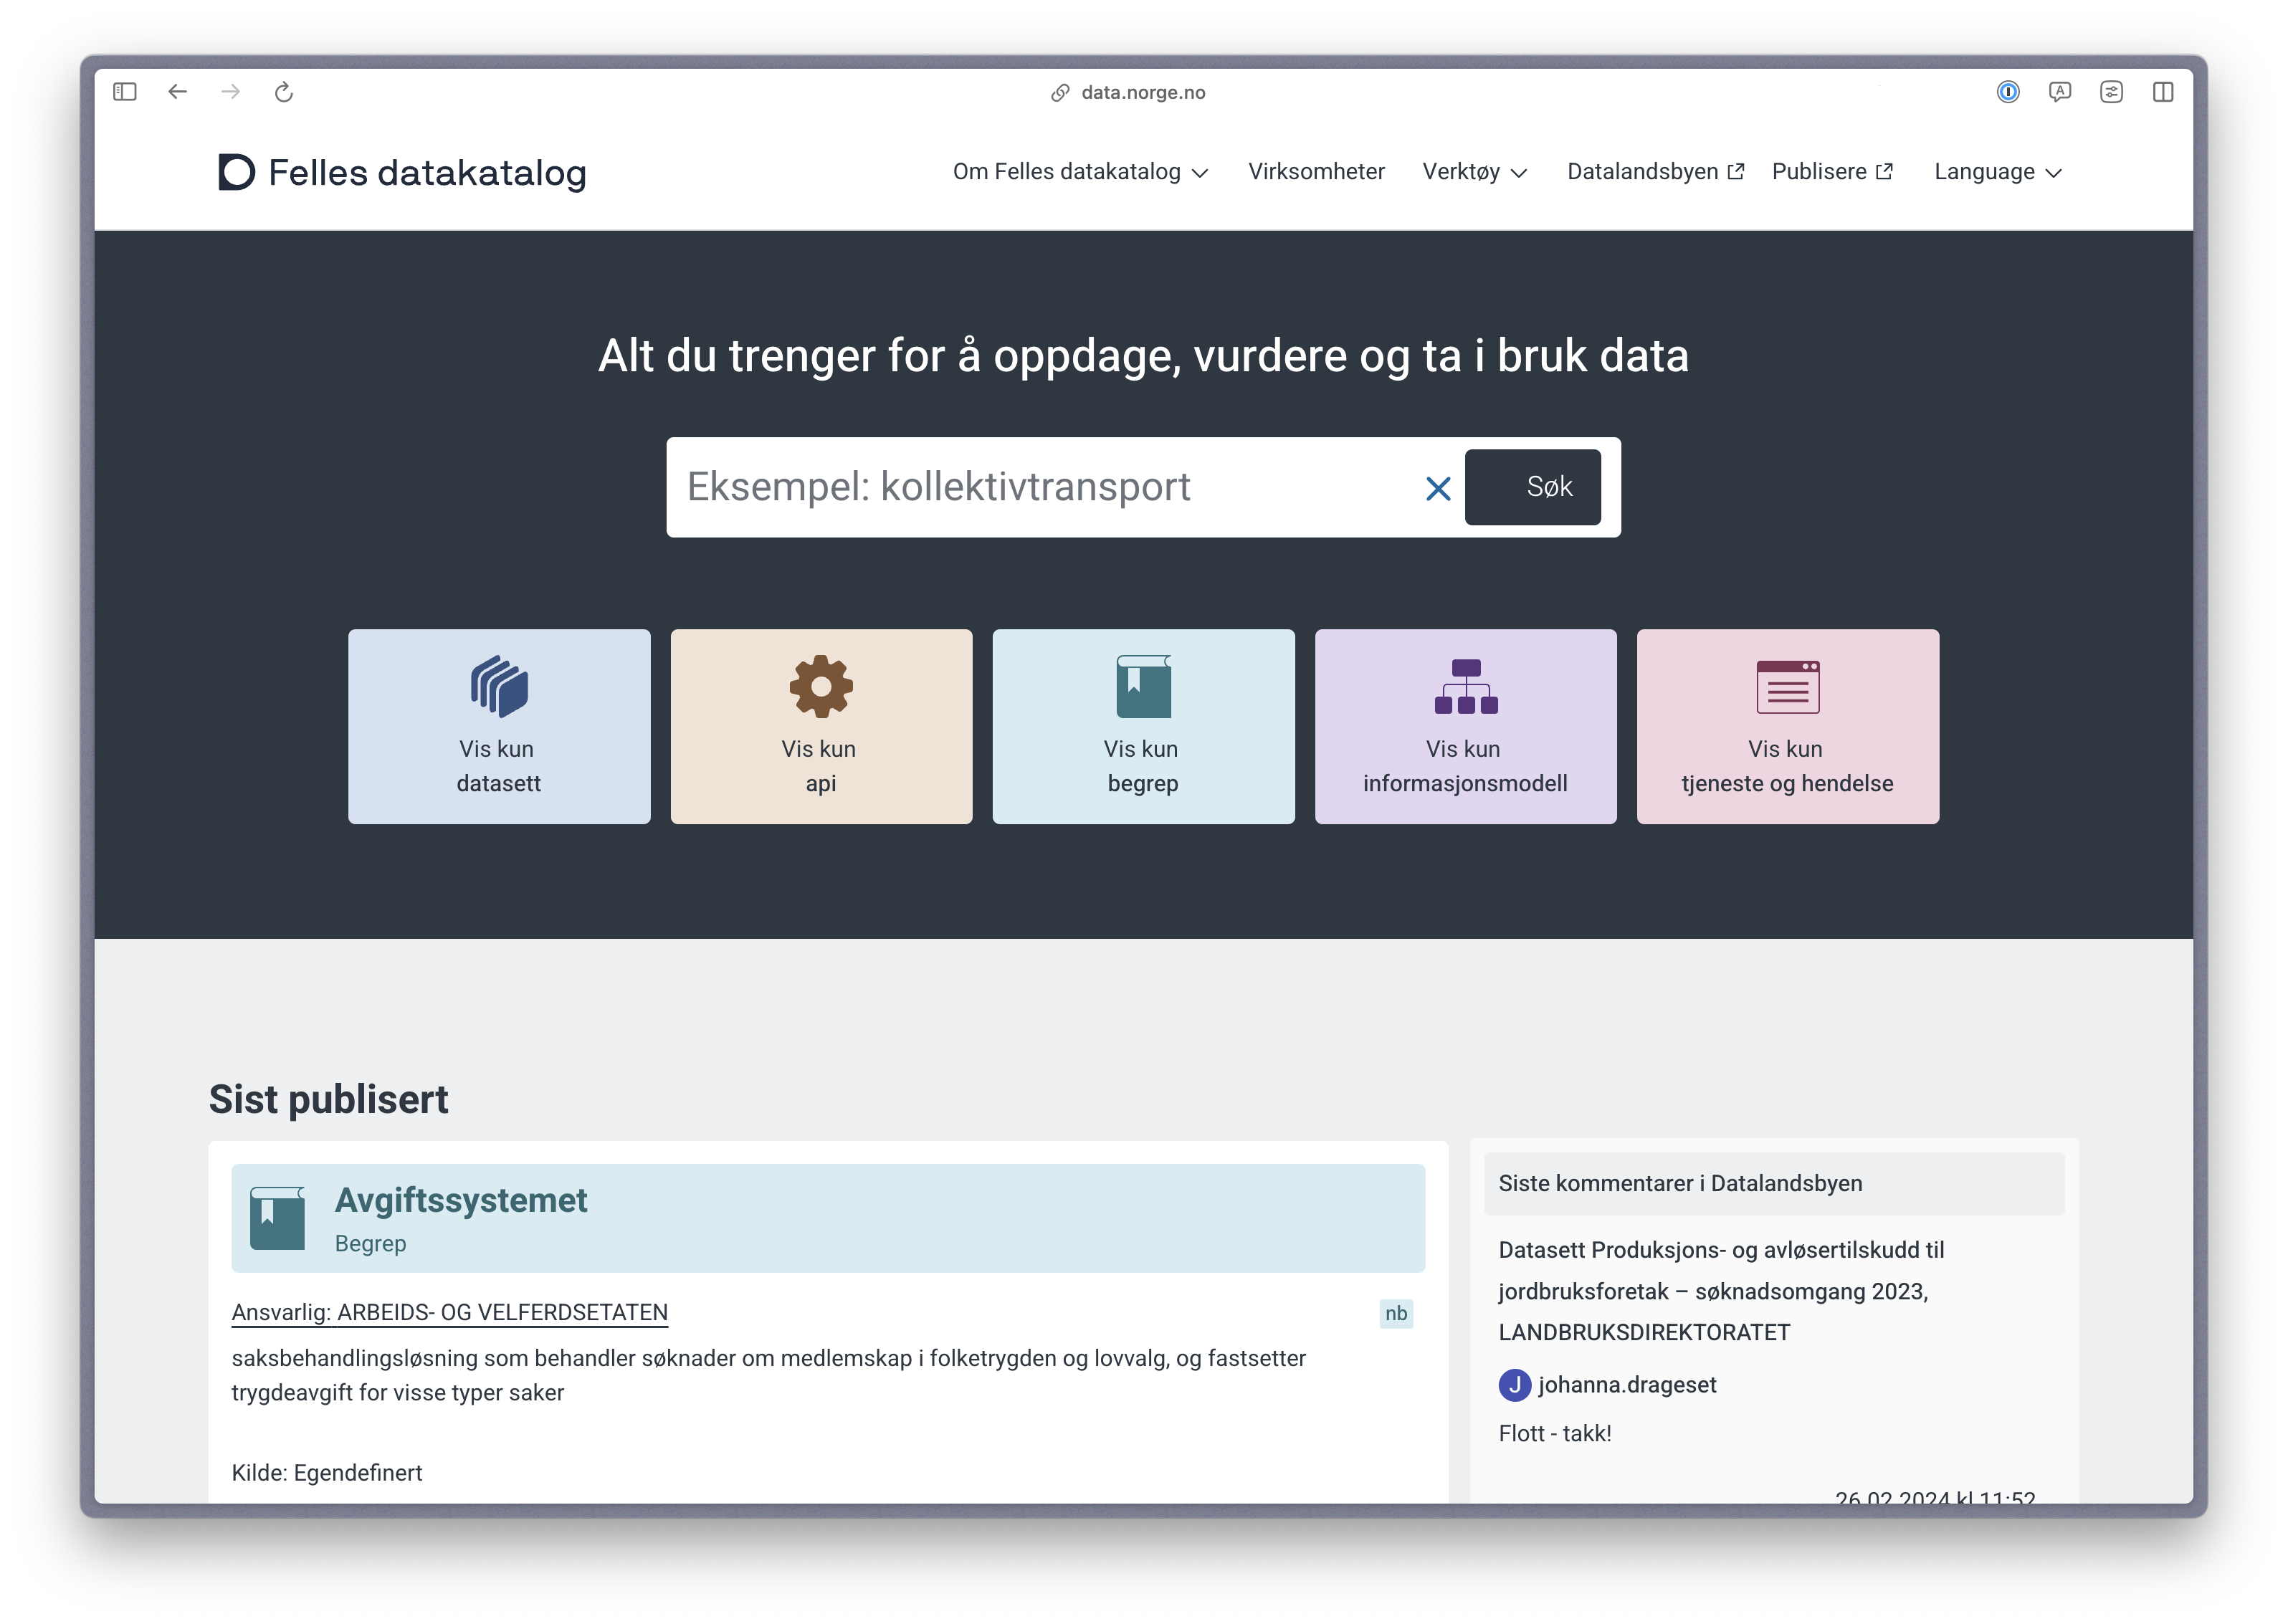2288x1624 pixels.
Task: Open Datalandsbyen from the navigation bar
Action: [x=1654, y=171]
